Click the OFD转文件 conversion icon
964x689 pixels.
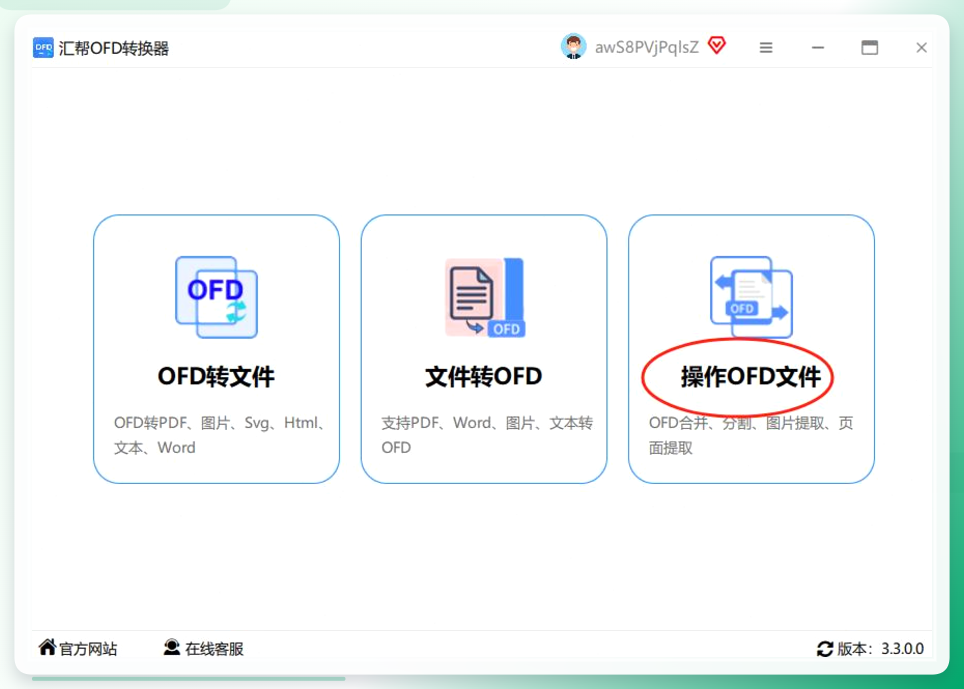click(216, 297)
